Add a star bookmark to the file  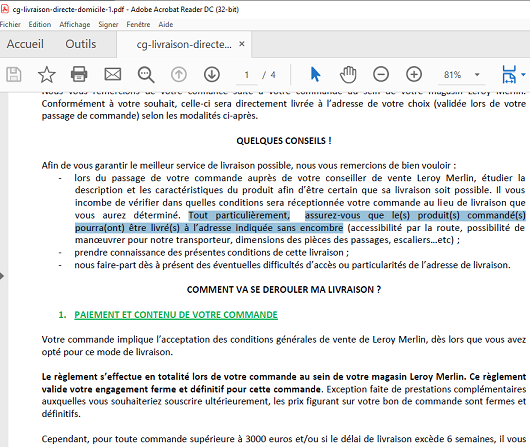(46, 74)
